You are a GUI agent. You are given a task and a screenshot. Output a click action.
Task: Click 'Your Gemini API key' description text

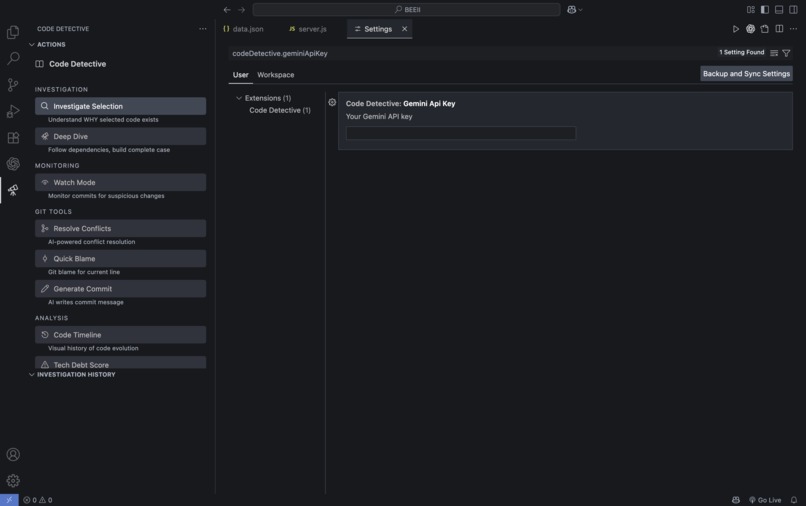point(379,116)
